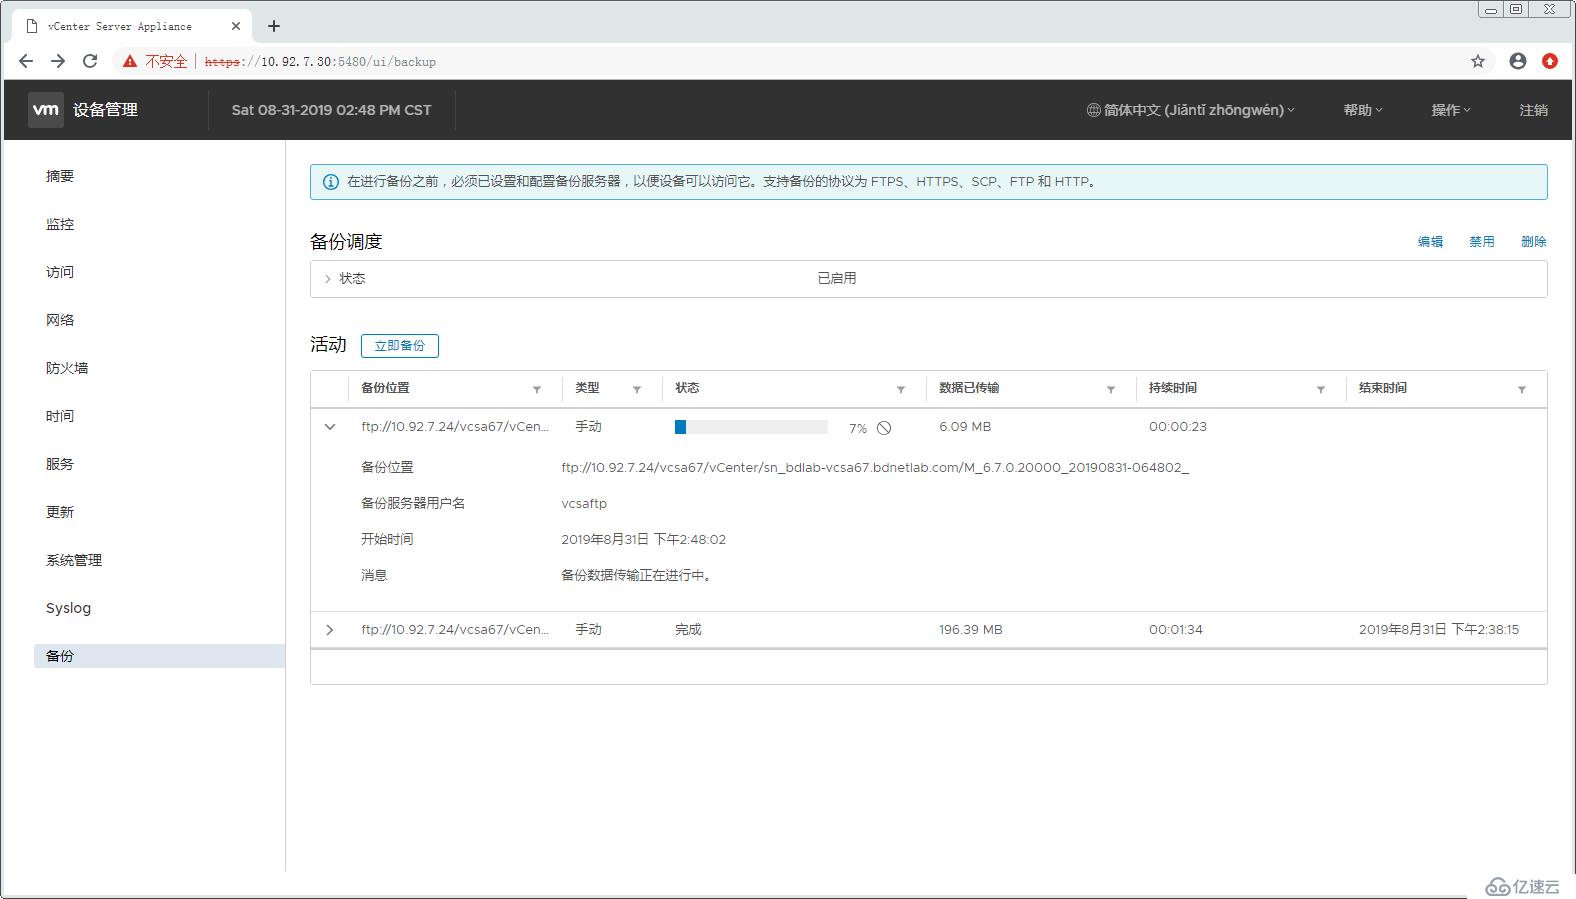Open the 操作 dropdown menu
Image resolution: width=1576 pixels, height=899 pixels.
(1451, 110)
